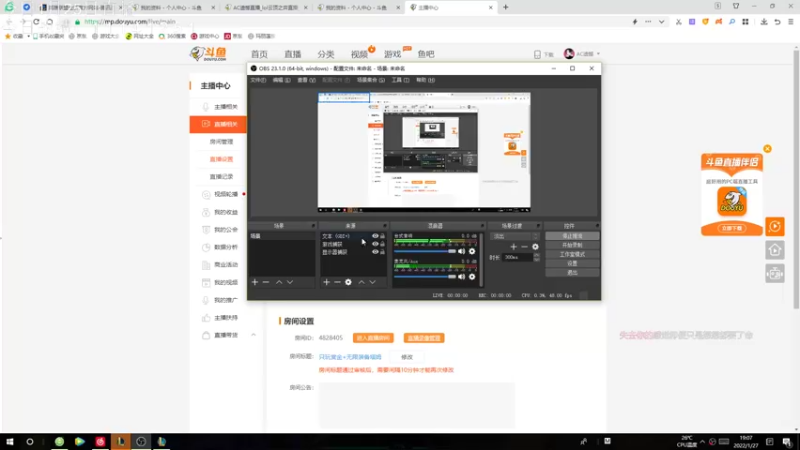The image size is (800, 450).
Task: Mute the Mic/Aux speaker icon in mixer
Action: pyautogui.click(x=462, y=277)
